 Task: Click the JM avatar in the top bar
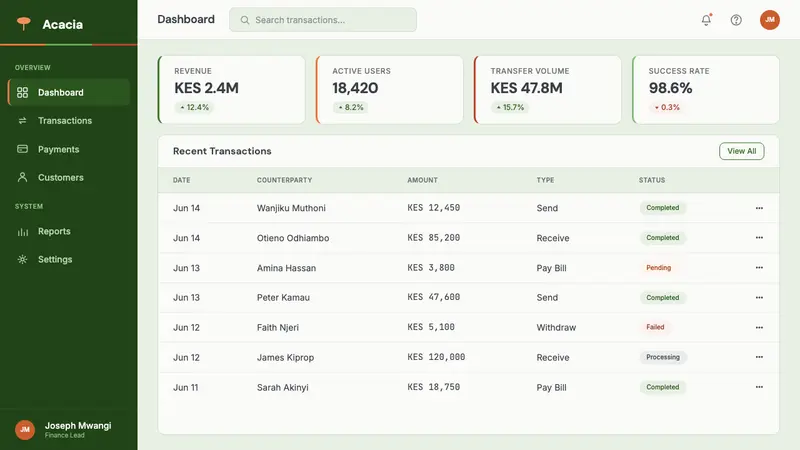(769, 20)
